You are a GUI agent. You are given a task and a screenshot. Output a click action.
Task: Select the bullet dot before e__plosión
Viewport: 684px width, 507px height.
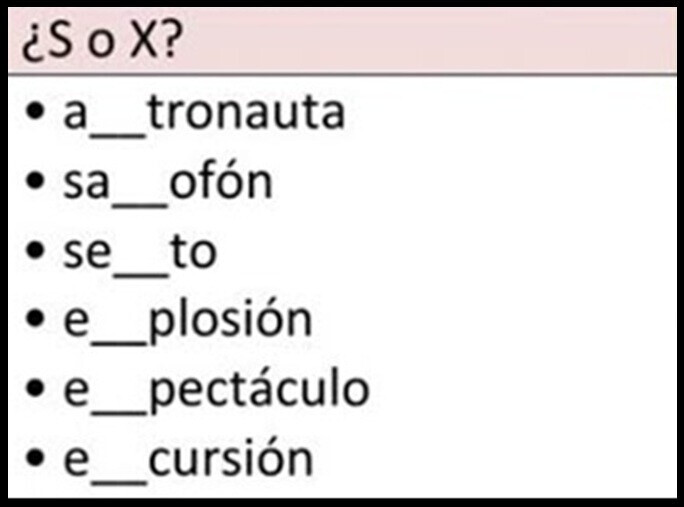(35, 319)
